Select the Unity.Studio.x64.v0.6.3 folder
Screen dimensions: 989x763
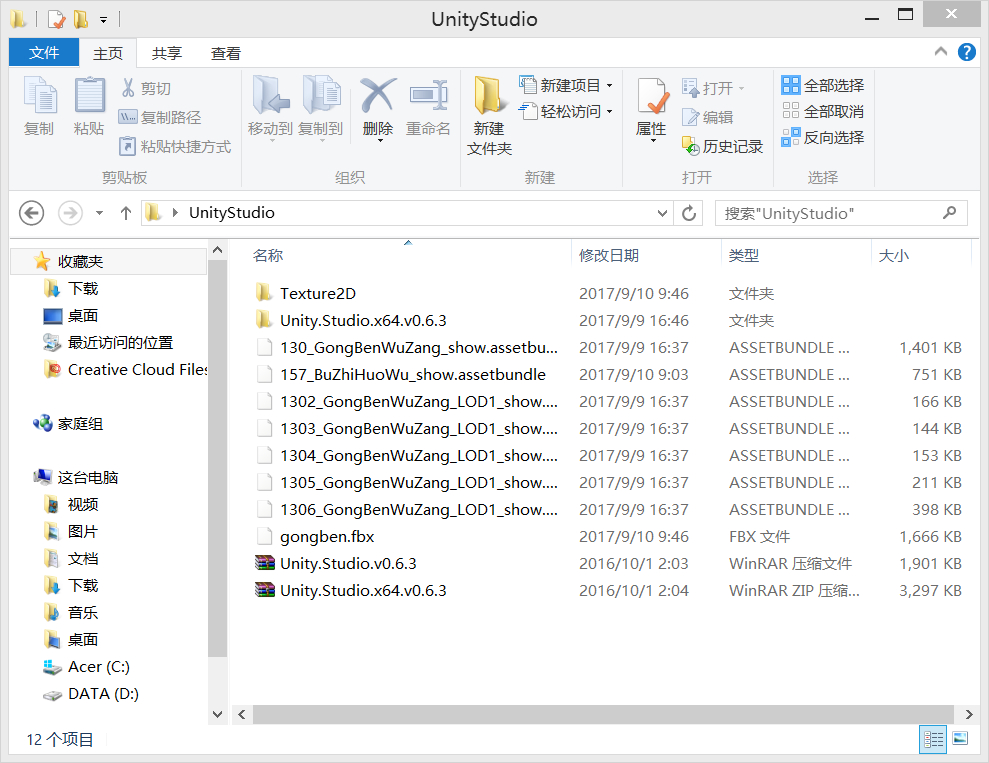tap(351, 320)
